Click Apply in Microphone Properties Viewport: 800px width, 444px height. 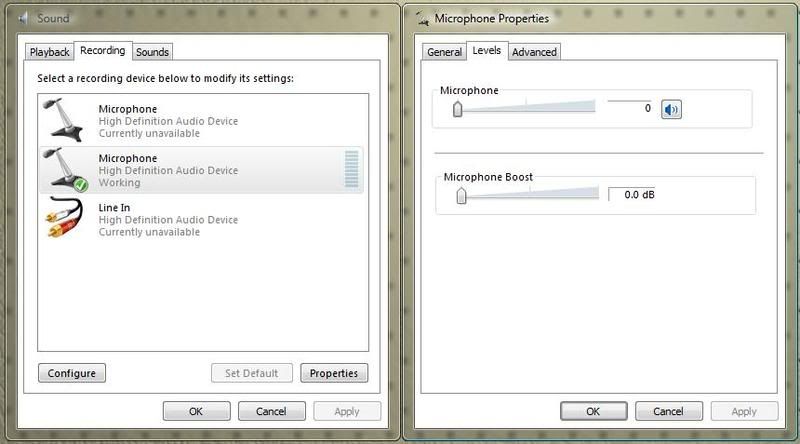click(744, 411)
